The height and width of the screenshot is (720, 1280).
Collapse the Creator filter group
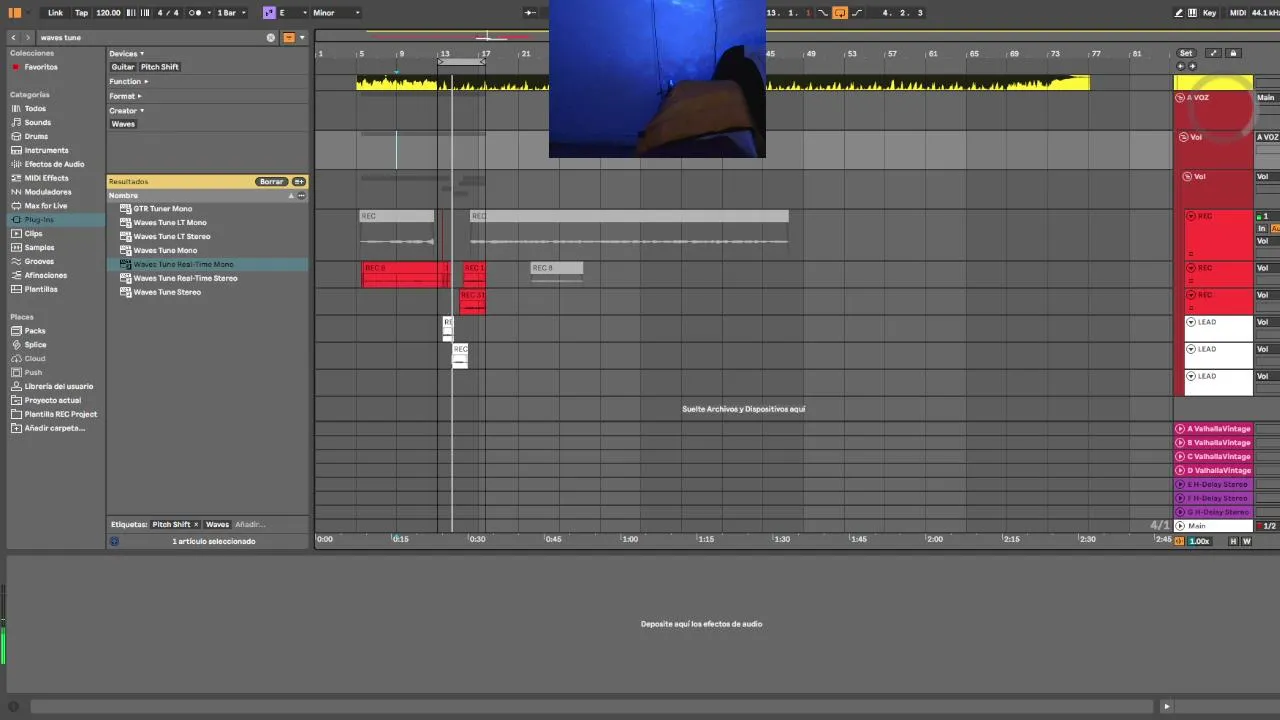pyautogui.click(x=127, y=110)
